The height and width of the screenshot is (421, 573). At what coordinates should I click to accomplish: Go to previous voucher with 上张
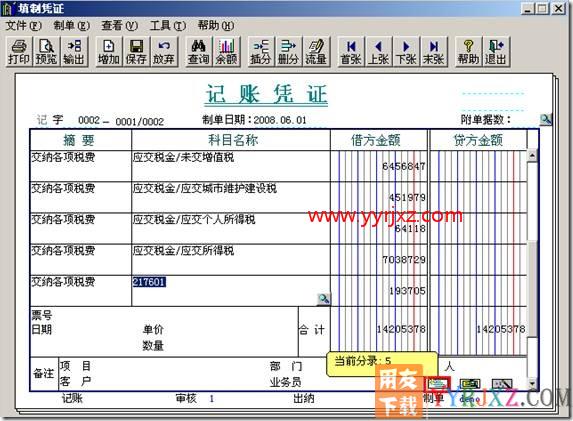[379, 52]
